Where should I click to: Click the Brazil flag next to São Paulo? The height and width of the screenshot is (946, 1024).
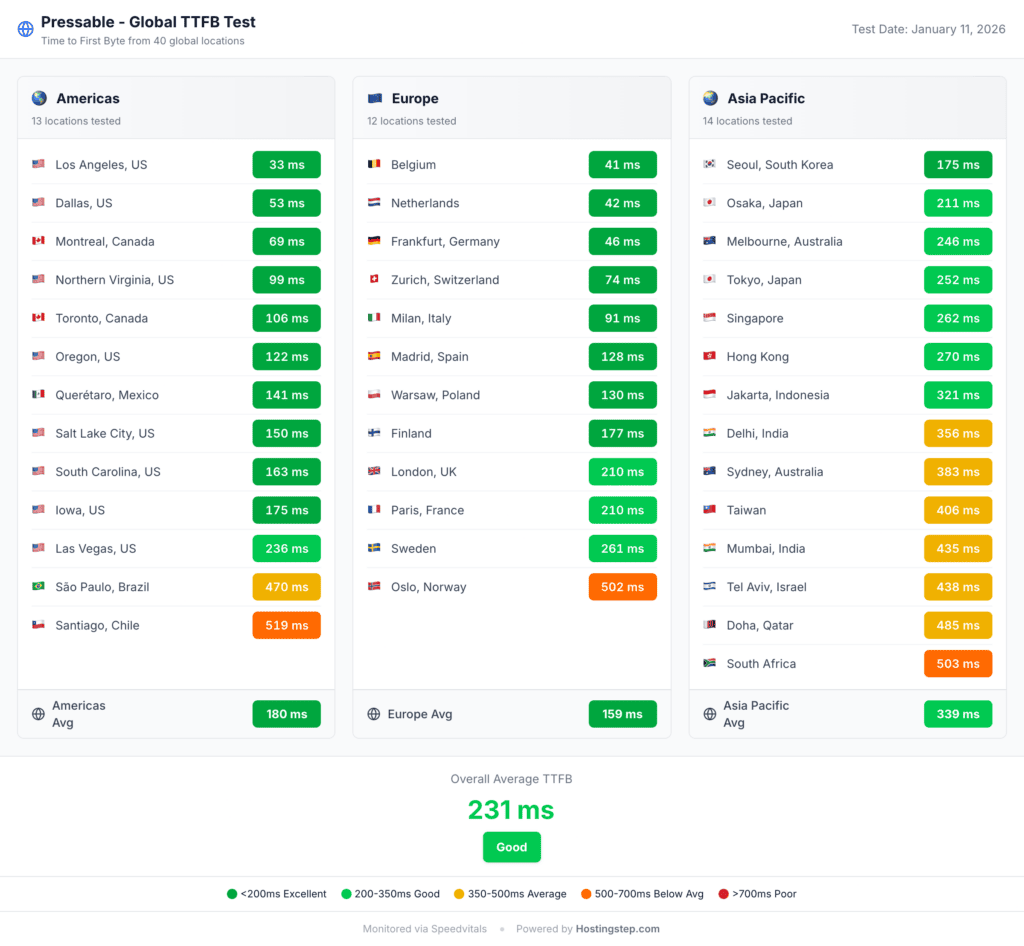point(39,587)
